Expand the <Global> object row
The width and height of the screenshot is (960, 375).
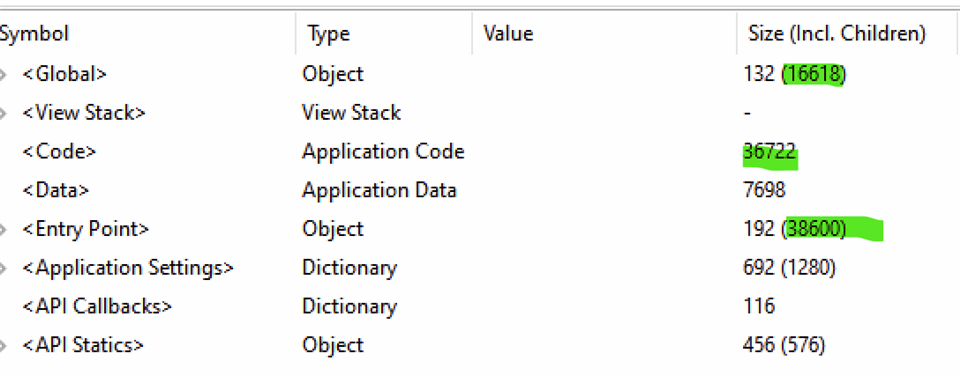(x=3, y=75)
